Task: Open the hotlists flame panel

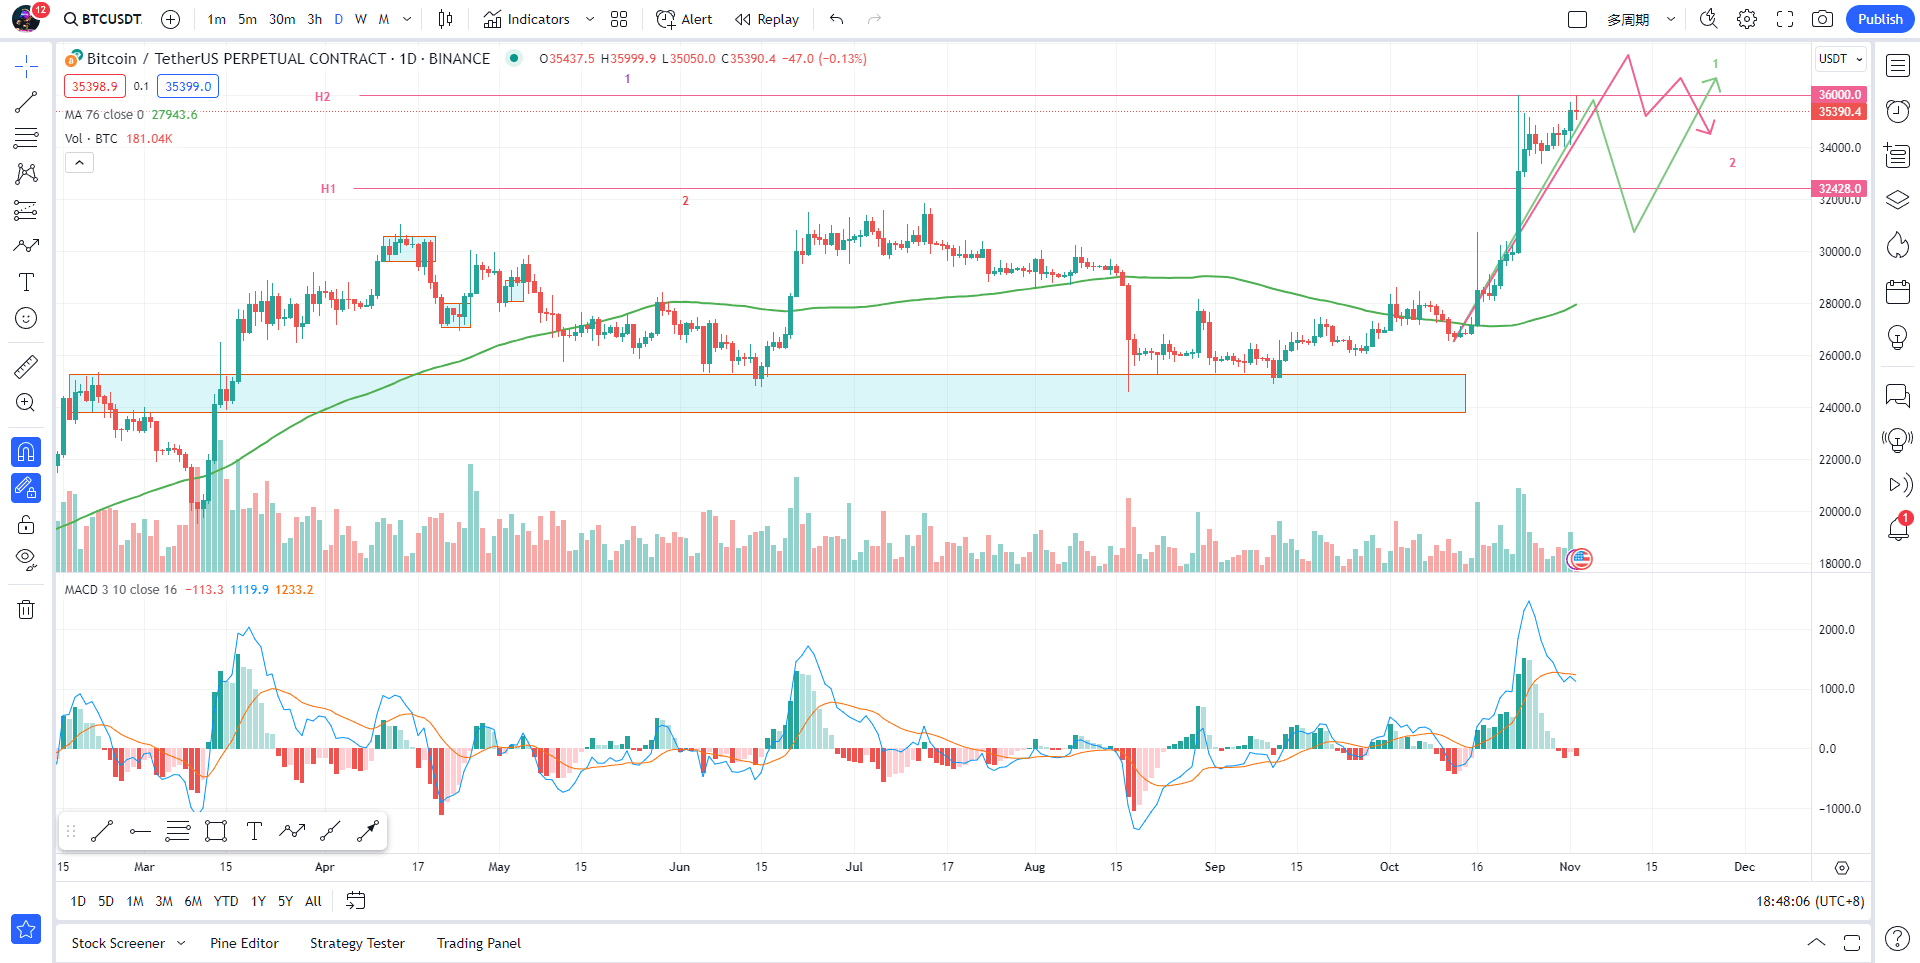Action: [1897, 245]
